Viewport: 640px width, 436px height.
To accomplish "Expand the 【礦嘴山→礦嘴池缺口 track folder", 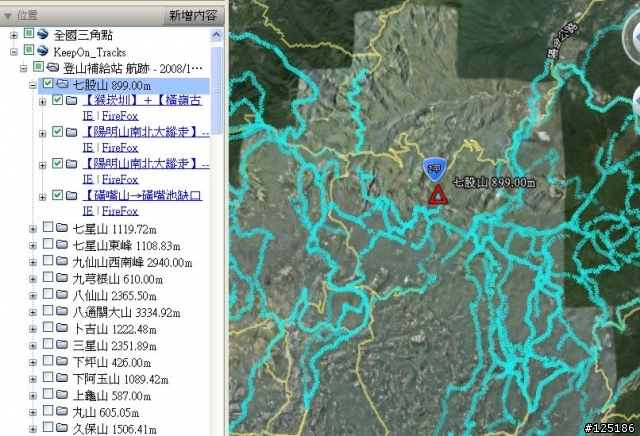I will click(x=42, y=197).
